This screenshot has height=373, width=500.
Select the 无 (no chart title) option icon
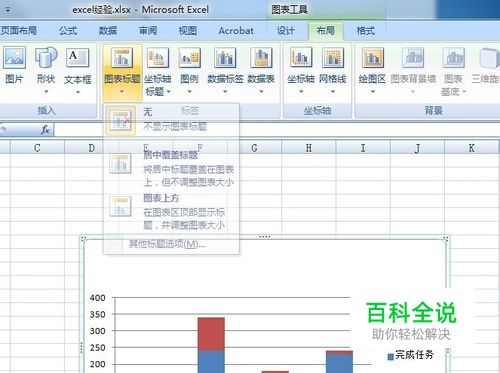click(121, 120)
